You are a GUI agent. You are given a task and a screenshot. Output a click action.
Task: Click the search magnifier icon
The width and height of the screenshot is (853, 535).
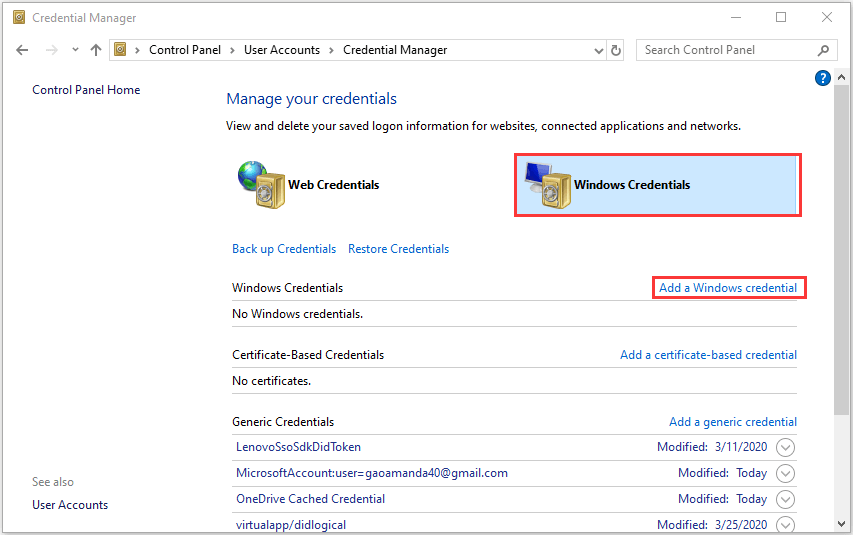coord(824,50)
